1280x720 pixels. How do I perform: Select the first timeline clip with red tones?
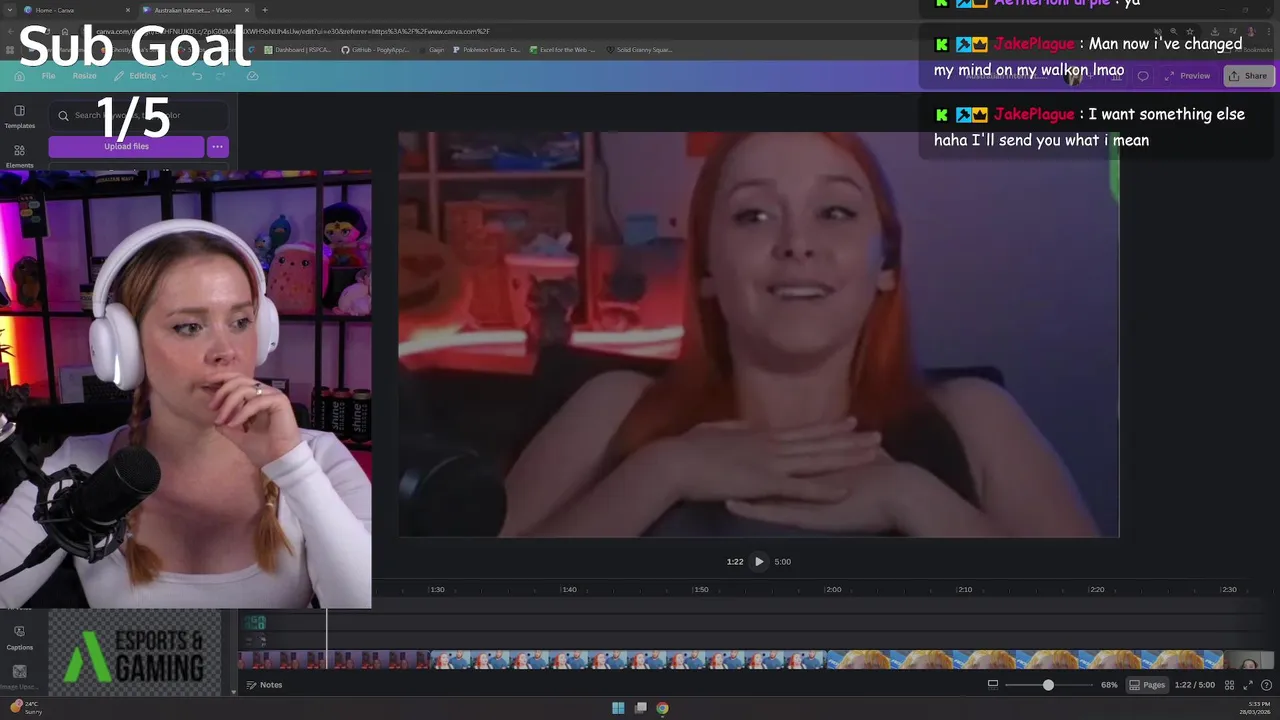334,660
